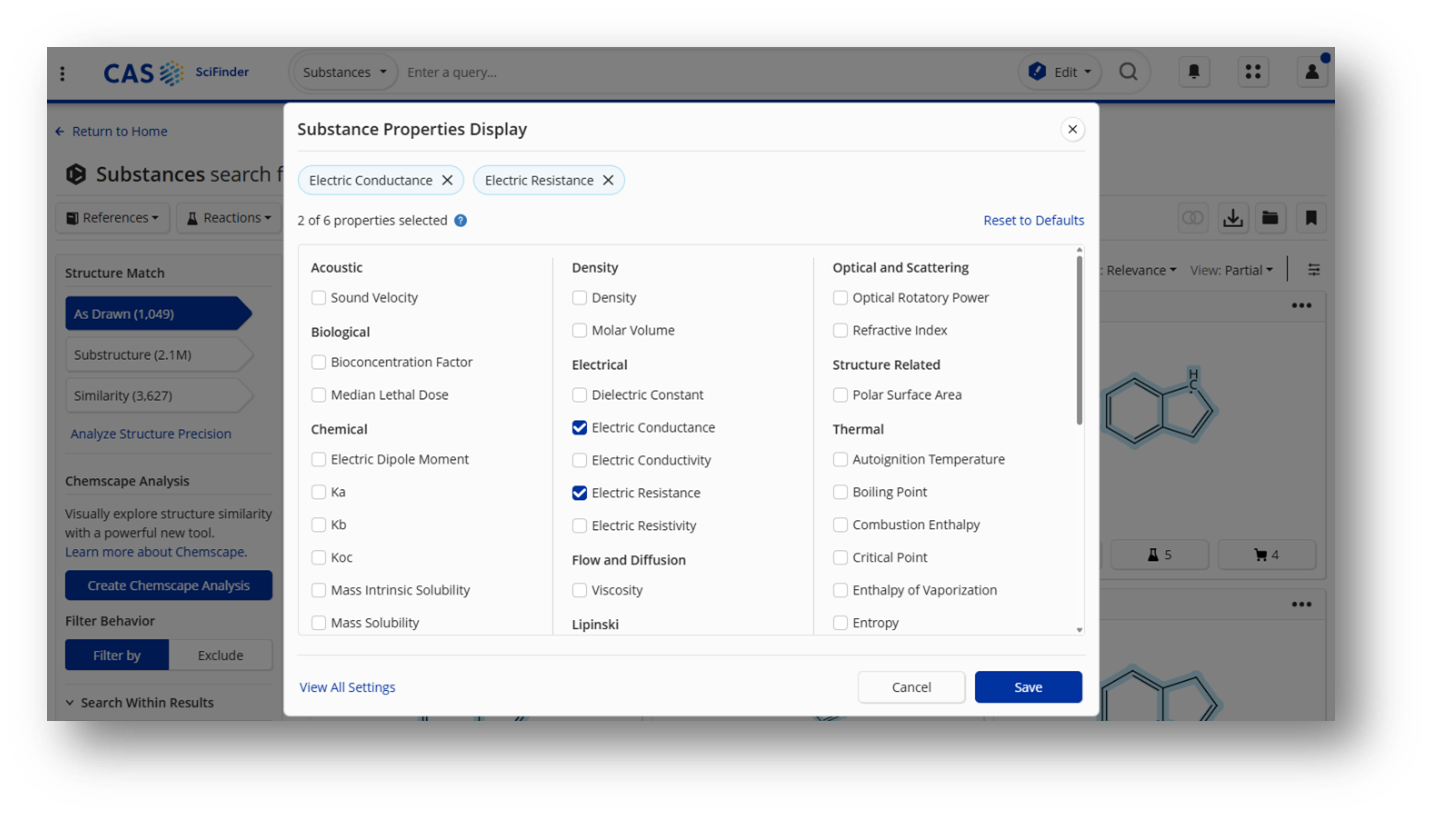Click the Enter a query search field

705,72
